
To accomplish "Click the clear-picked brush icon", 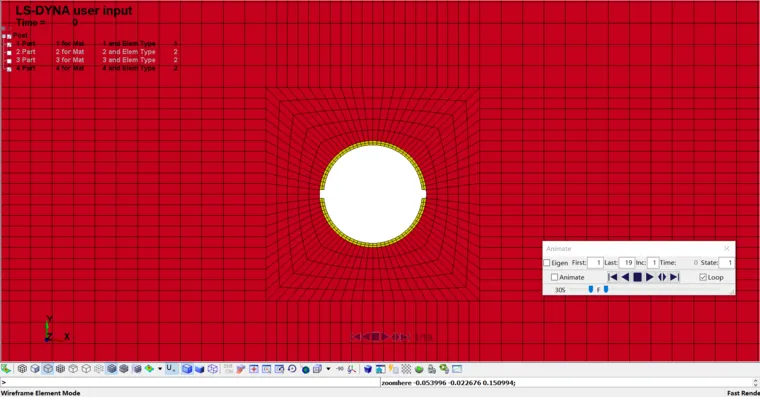I will [x=241, y=369].
